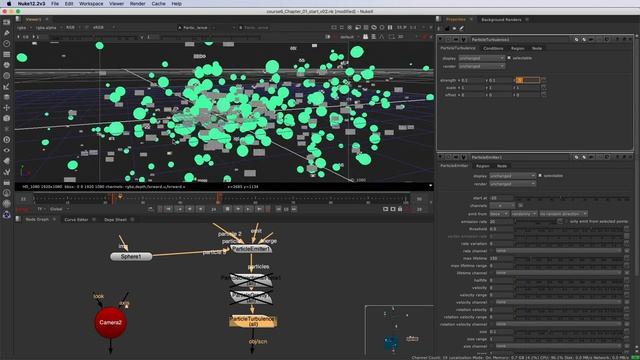The width and height of the screenshot is (640, 360).
Task: Click the start at input field
Action: (501, 198)
